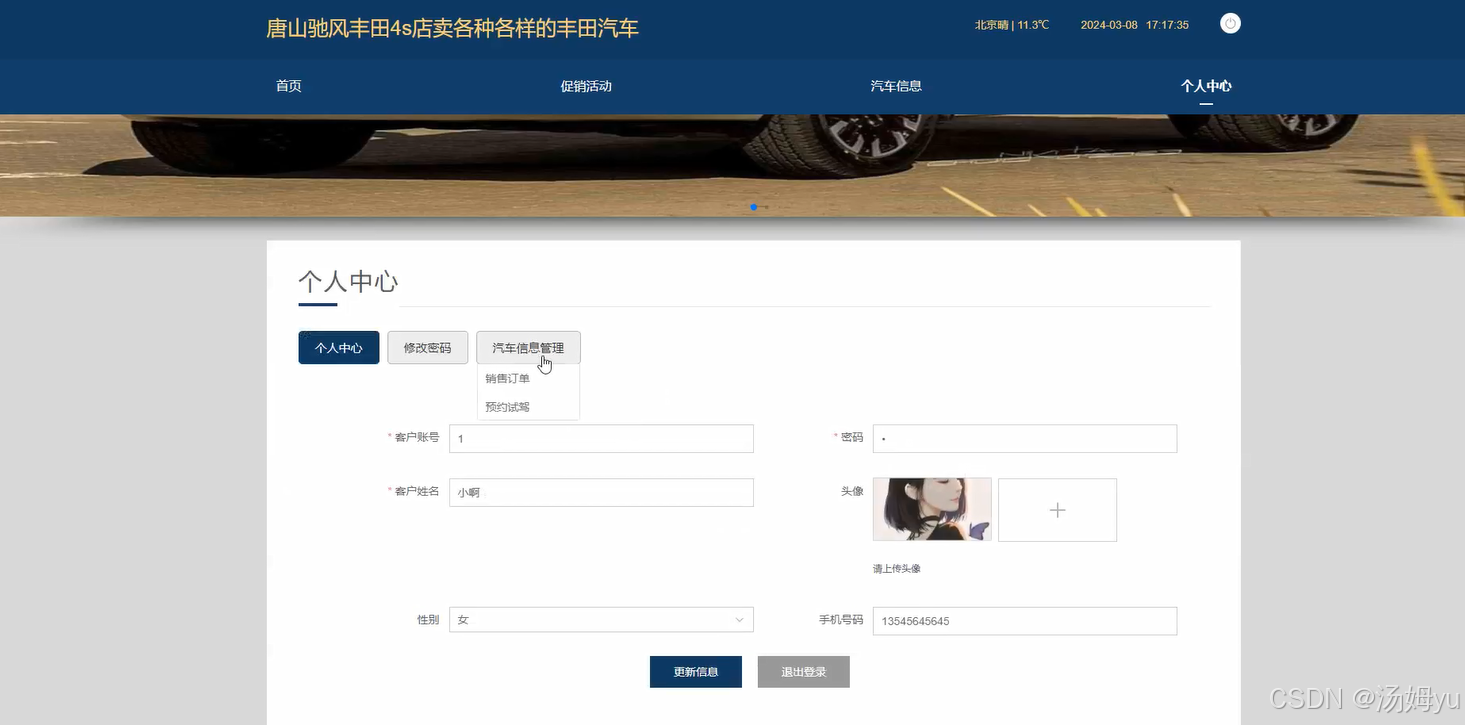Select 个人中心 in the top navigation bar

pyautogui.click(x=1206, y=86)
